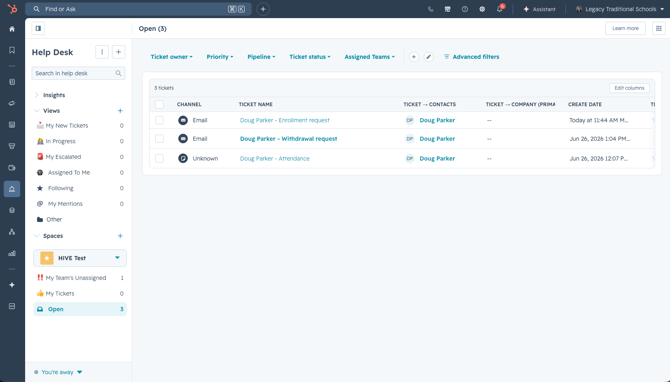Select the My Tickets view
This screenshot has width=670, height=382.
point(80,294)
